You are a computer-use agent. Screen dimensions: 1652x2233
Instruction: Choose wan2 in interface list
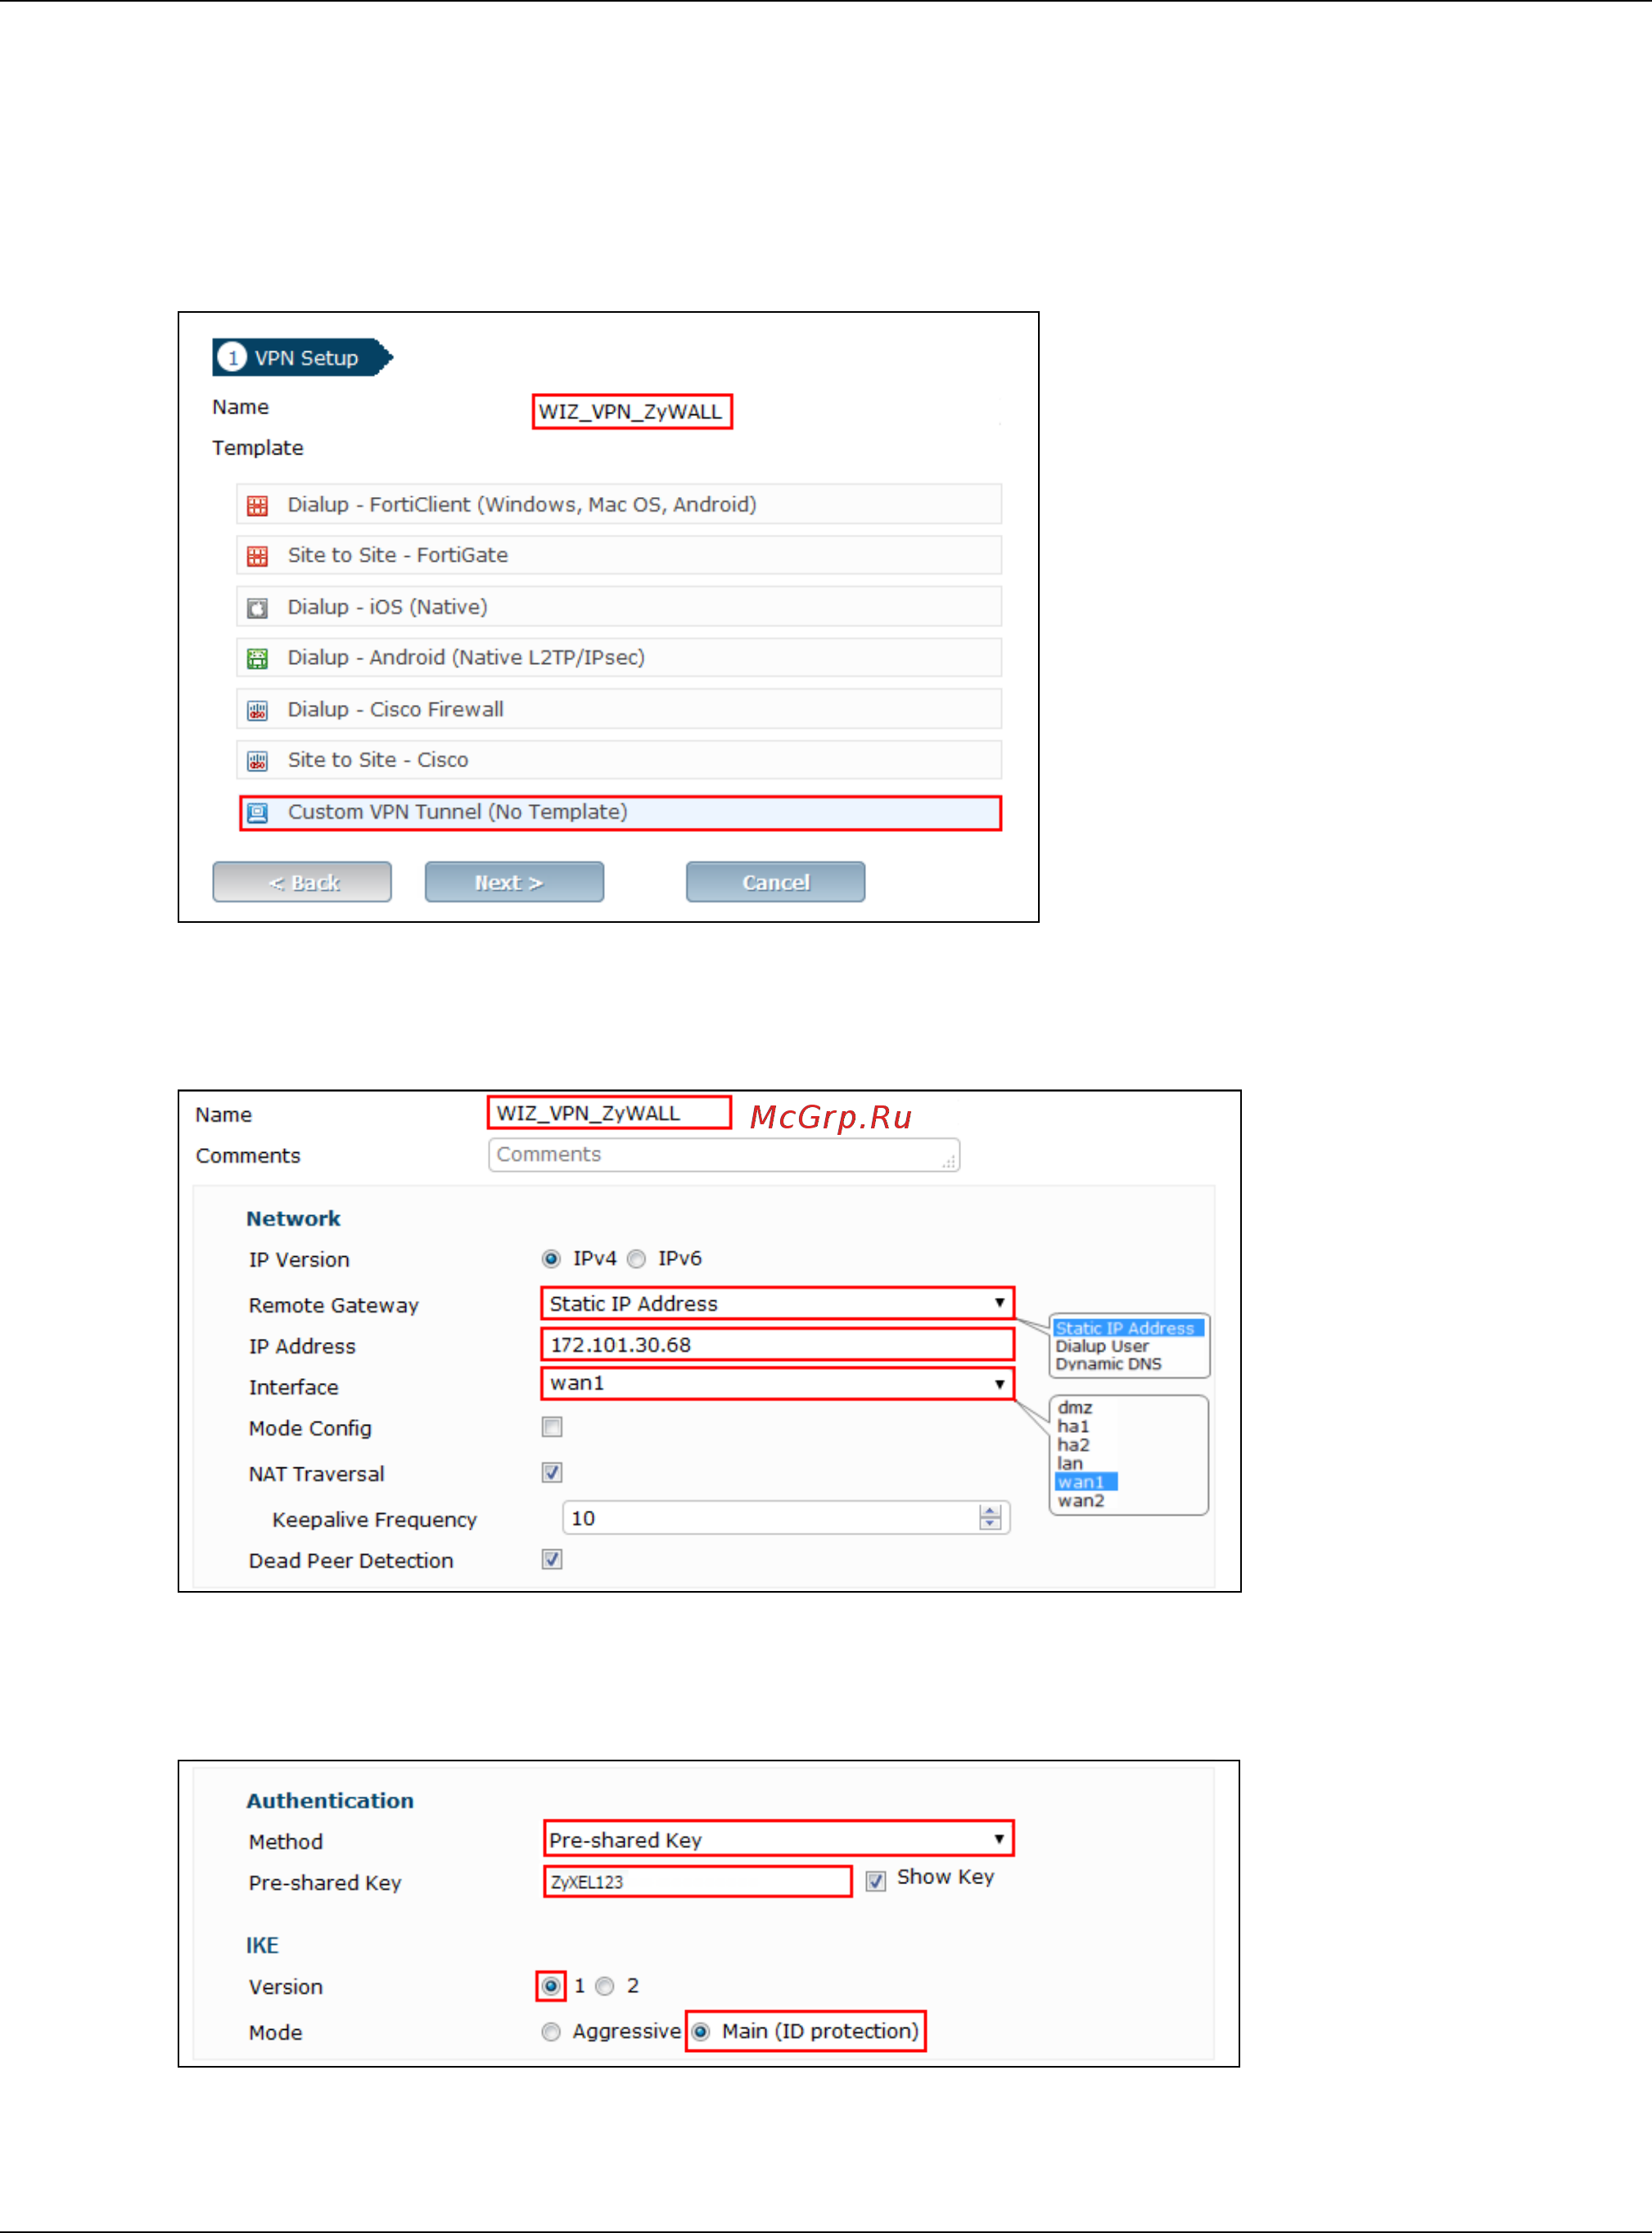click(1081, 1501)
